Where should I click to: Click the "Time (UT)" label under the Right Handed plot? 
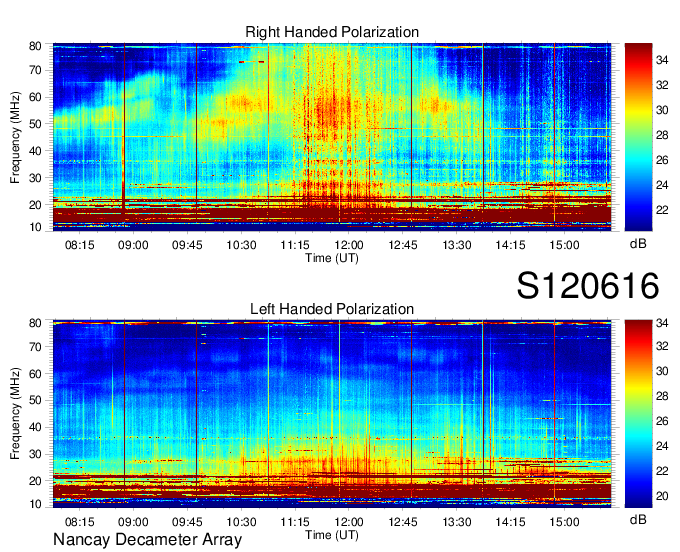(x=332, y=258)
